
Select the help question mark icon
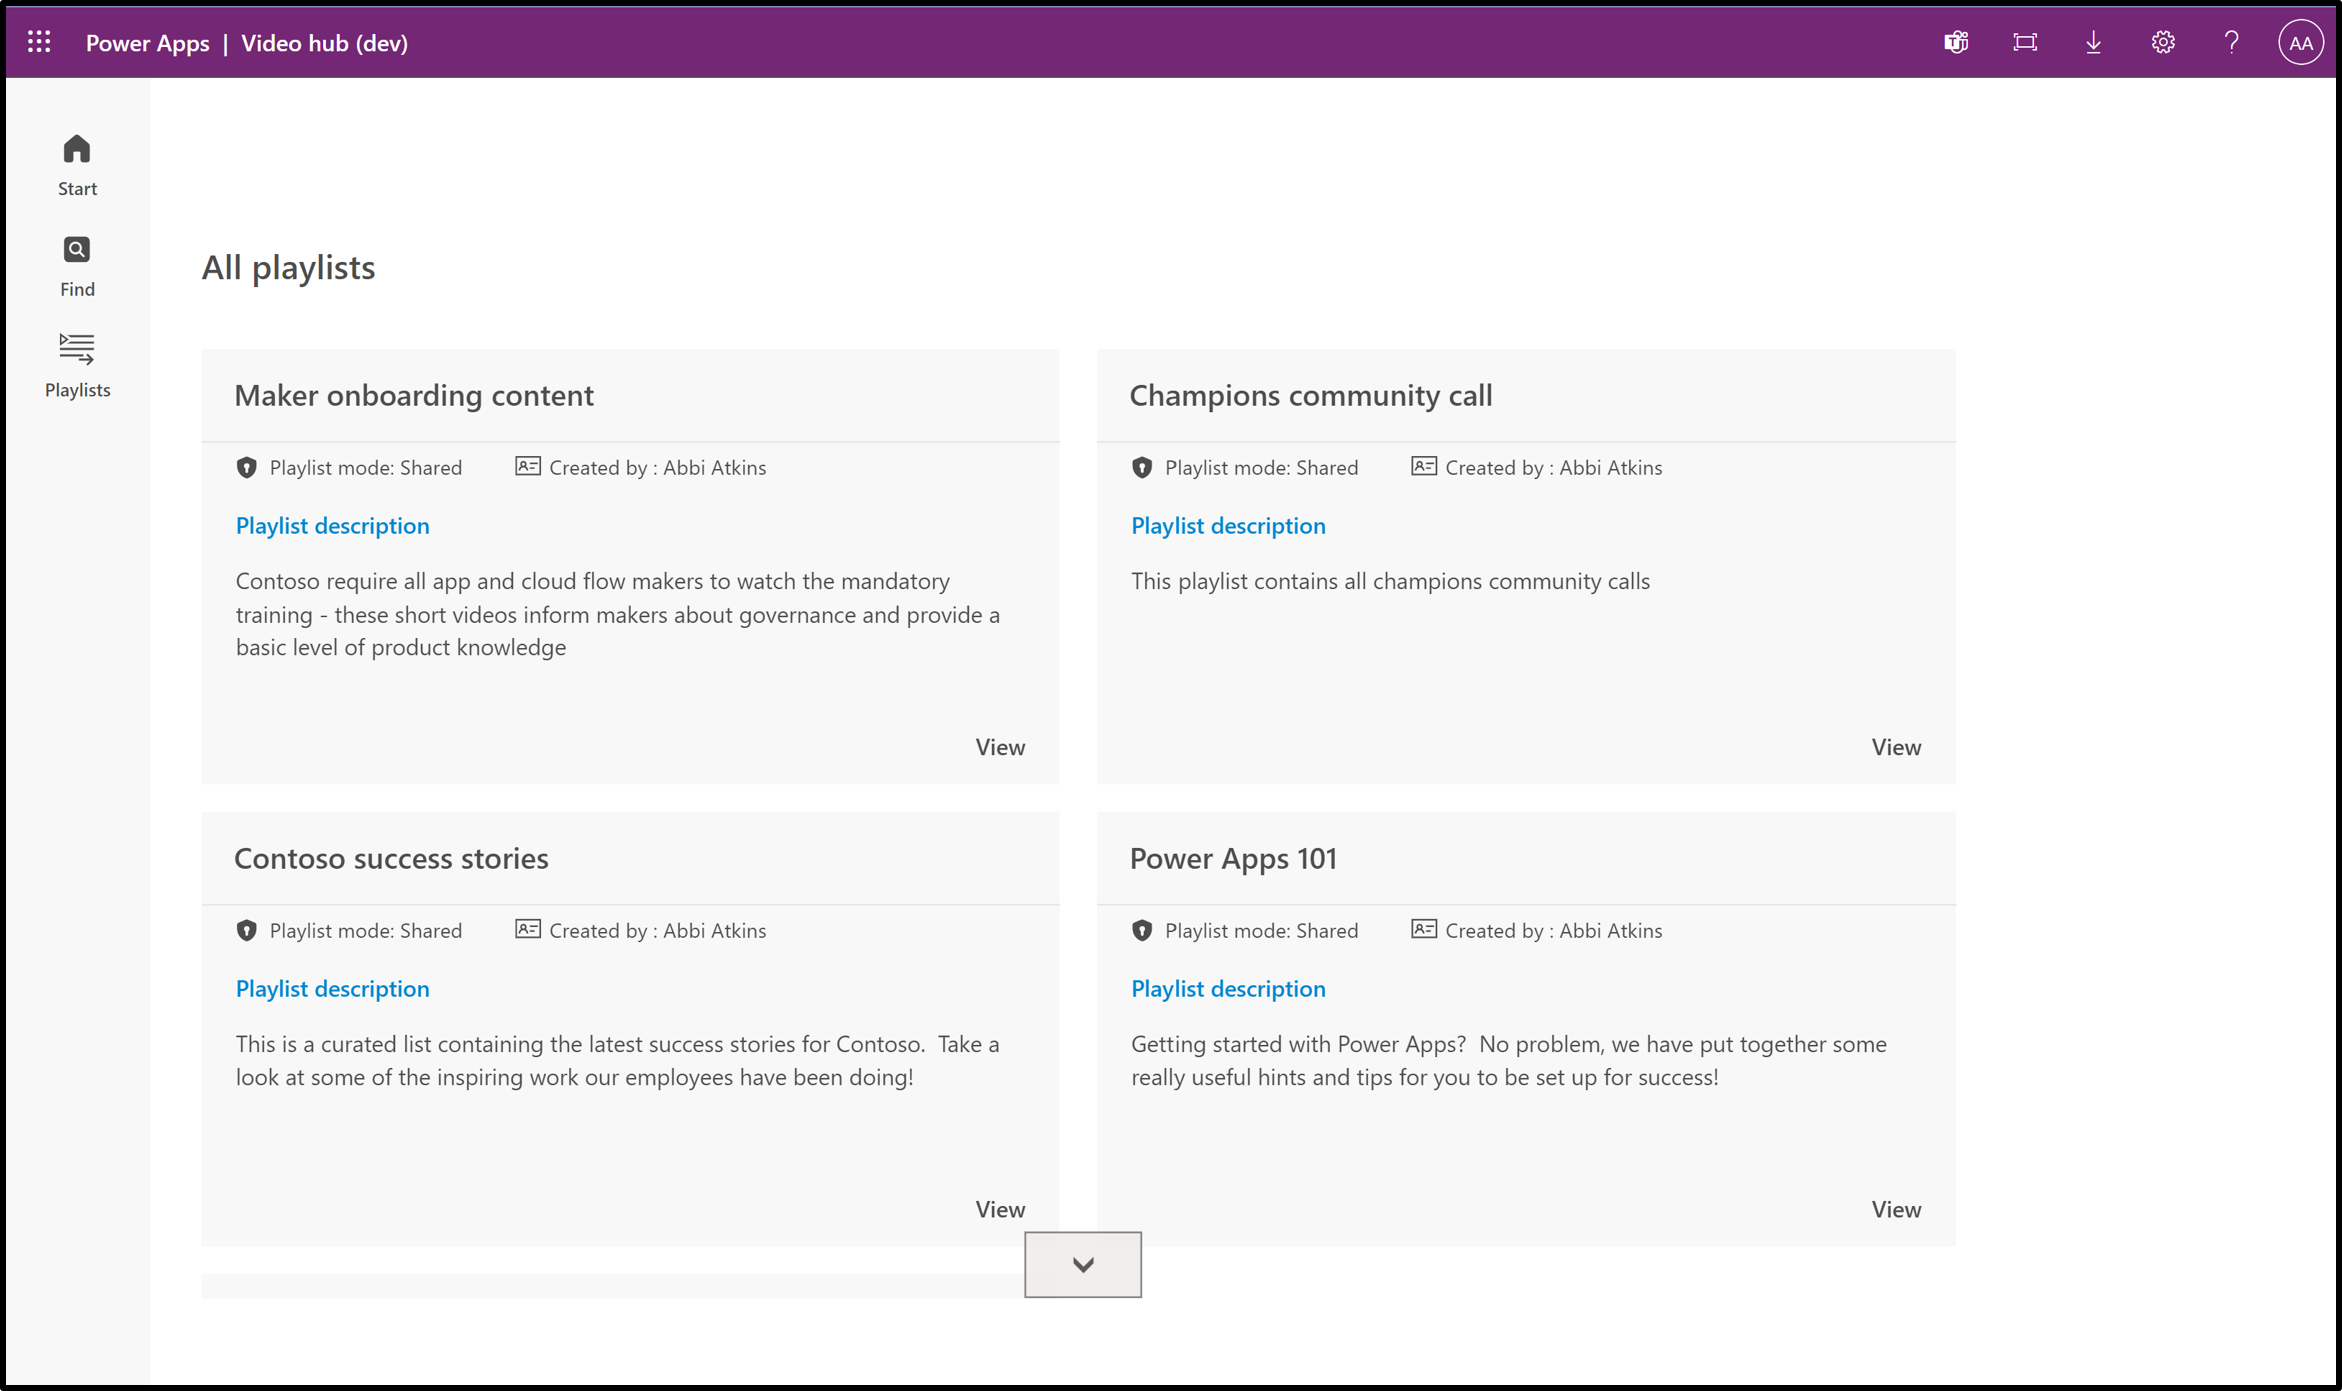(2231, 41)
